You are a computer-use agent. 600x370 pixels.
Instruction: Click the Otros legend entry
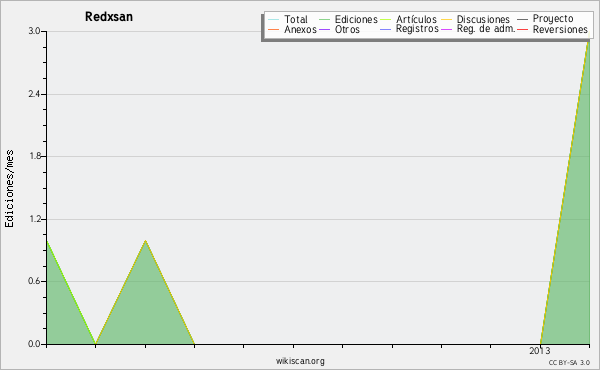click(x=347, y=29)
